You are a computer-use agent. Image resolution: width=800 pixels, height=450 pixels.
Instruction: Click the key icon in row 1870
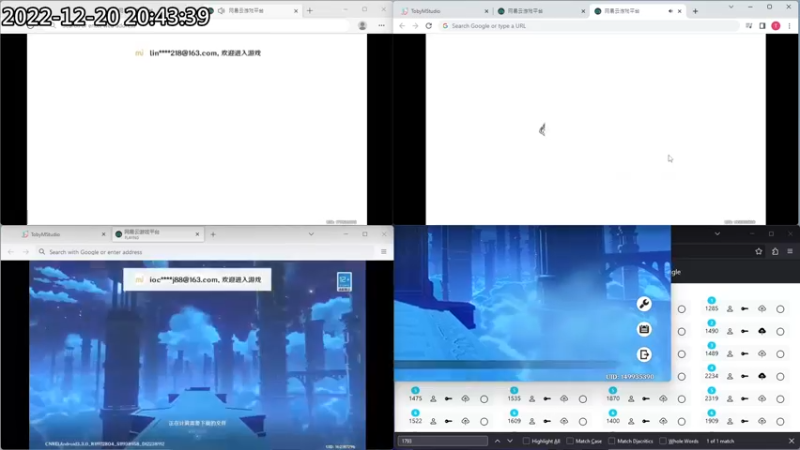pos(646,398)
